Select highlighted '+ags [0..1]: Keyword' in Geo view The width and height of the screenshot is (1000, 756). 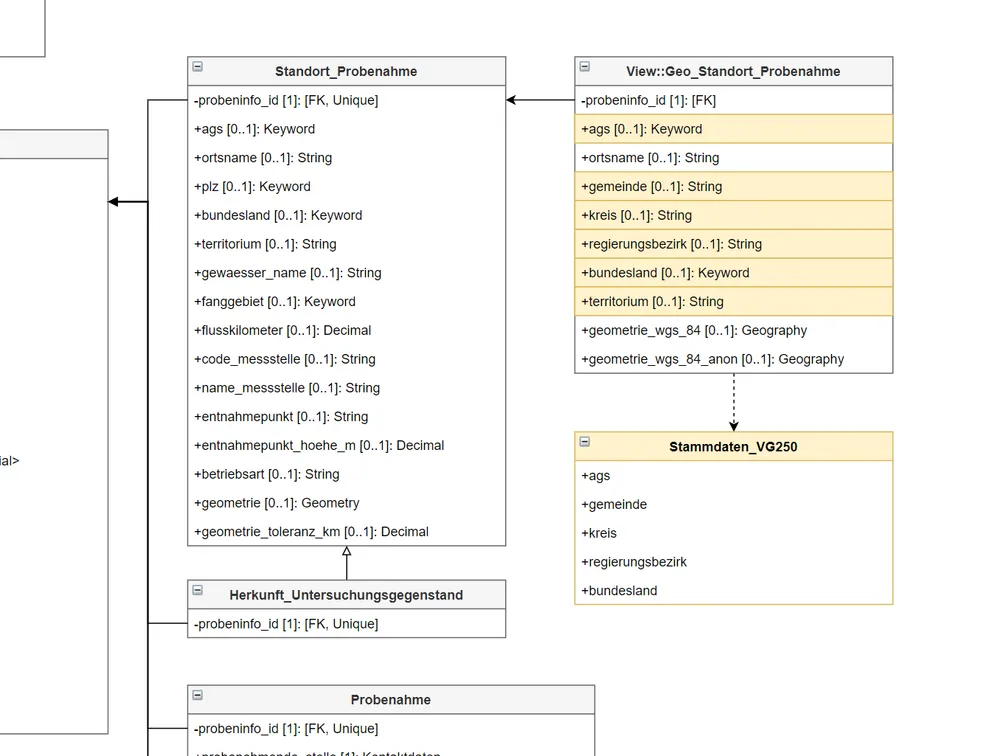pyautogui.click(x=733, y=129)
